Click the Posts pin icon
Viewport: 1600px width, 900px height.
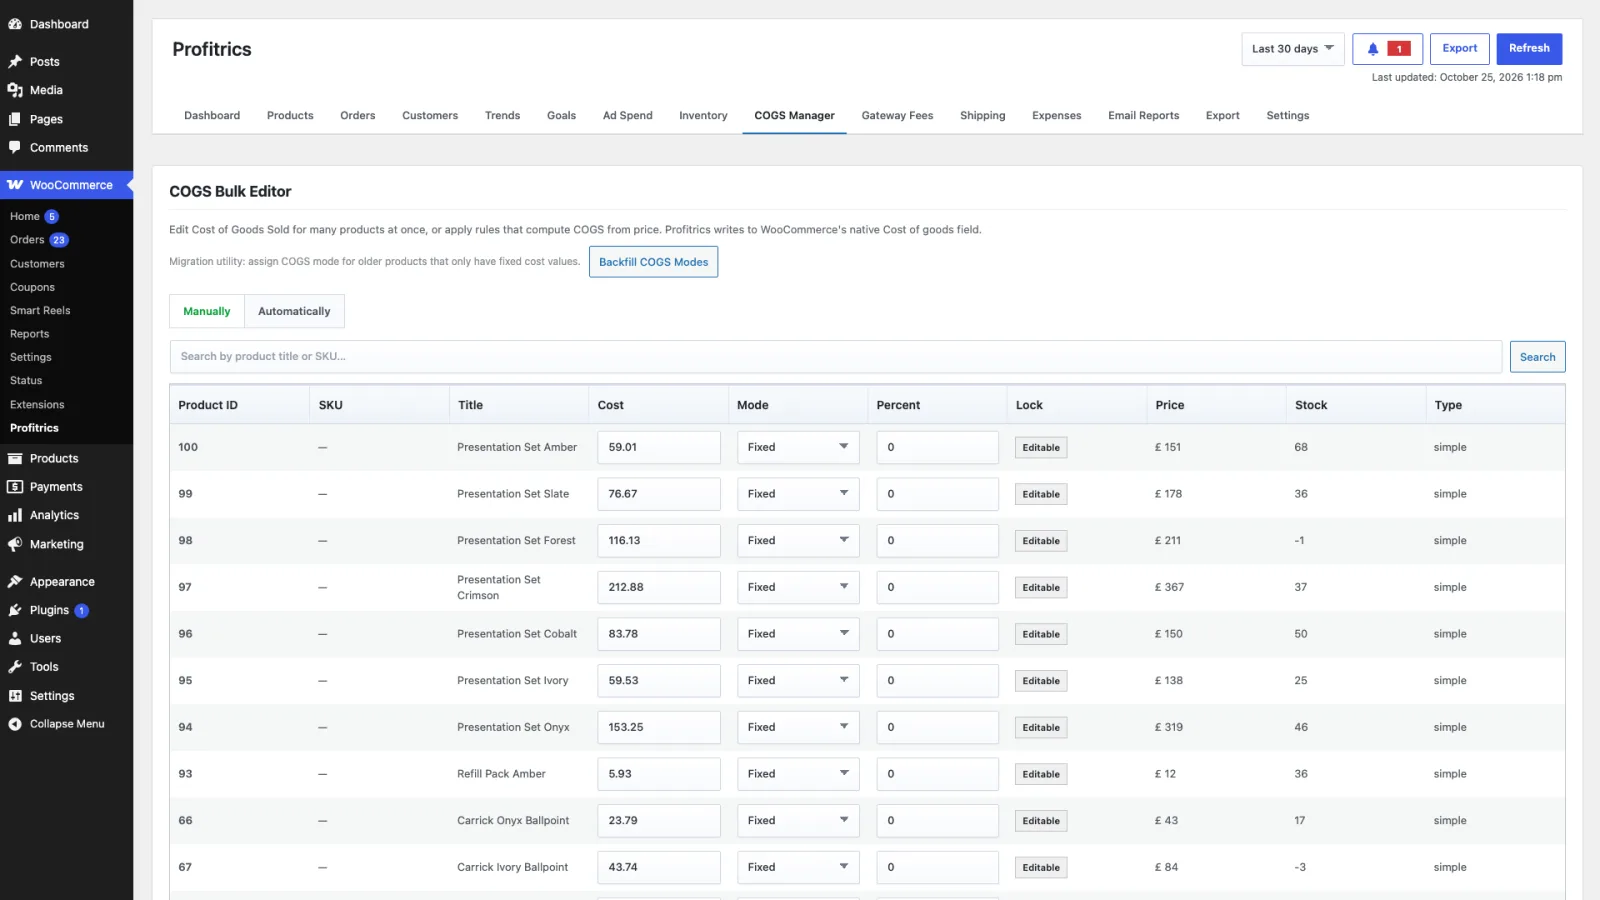[15, 62]
